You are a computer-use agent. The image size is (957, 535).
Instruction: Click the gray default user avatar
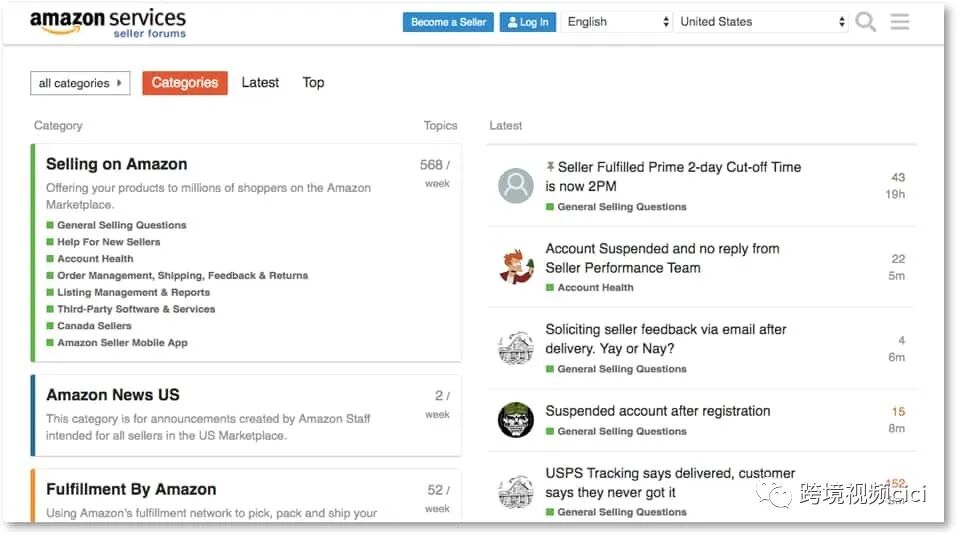(x=516, y=185)
